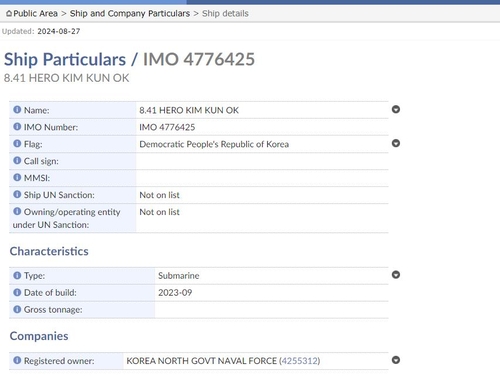Expand the Registered owner row arrow

[x=396, y=360]
